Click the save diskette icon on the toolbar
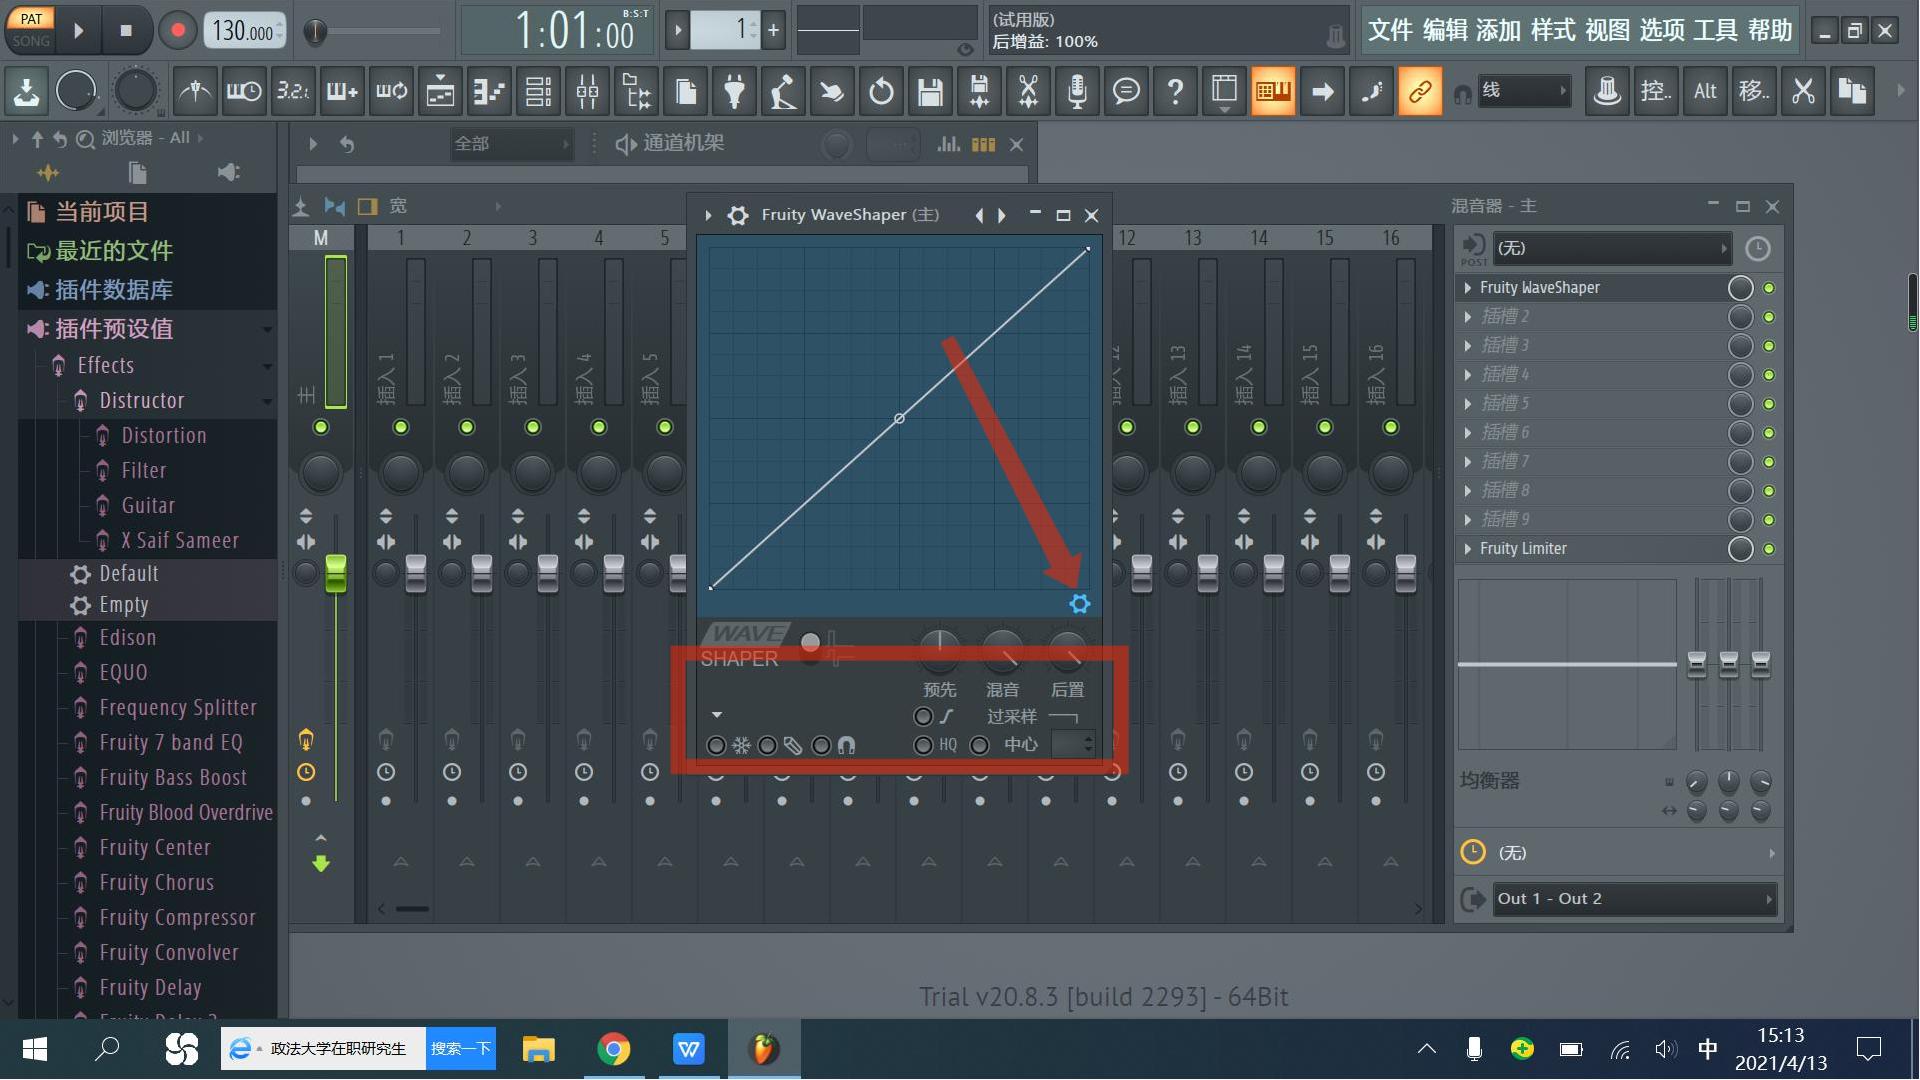The image size is (1920, 1080). (930, 91)
